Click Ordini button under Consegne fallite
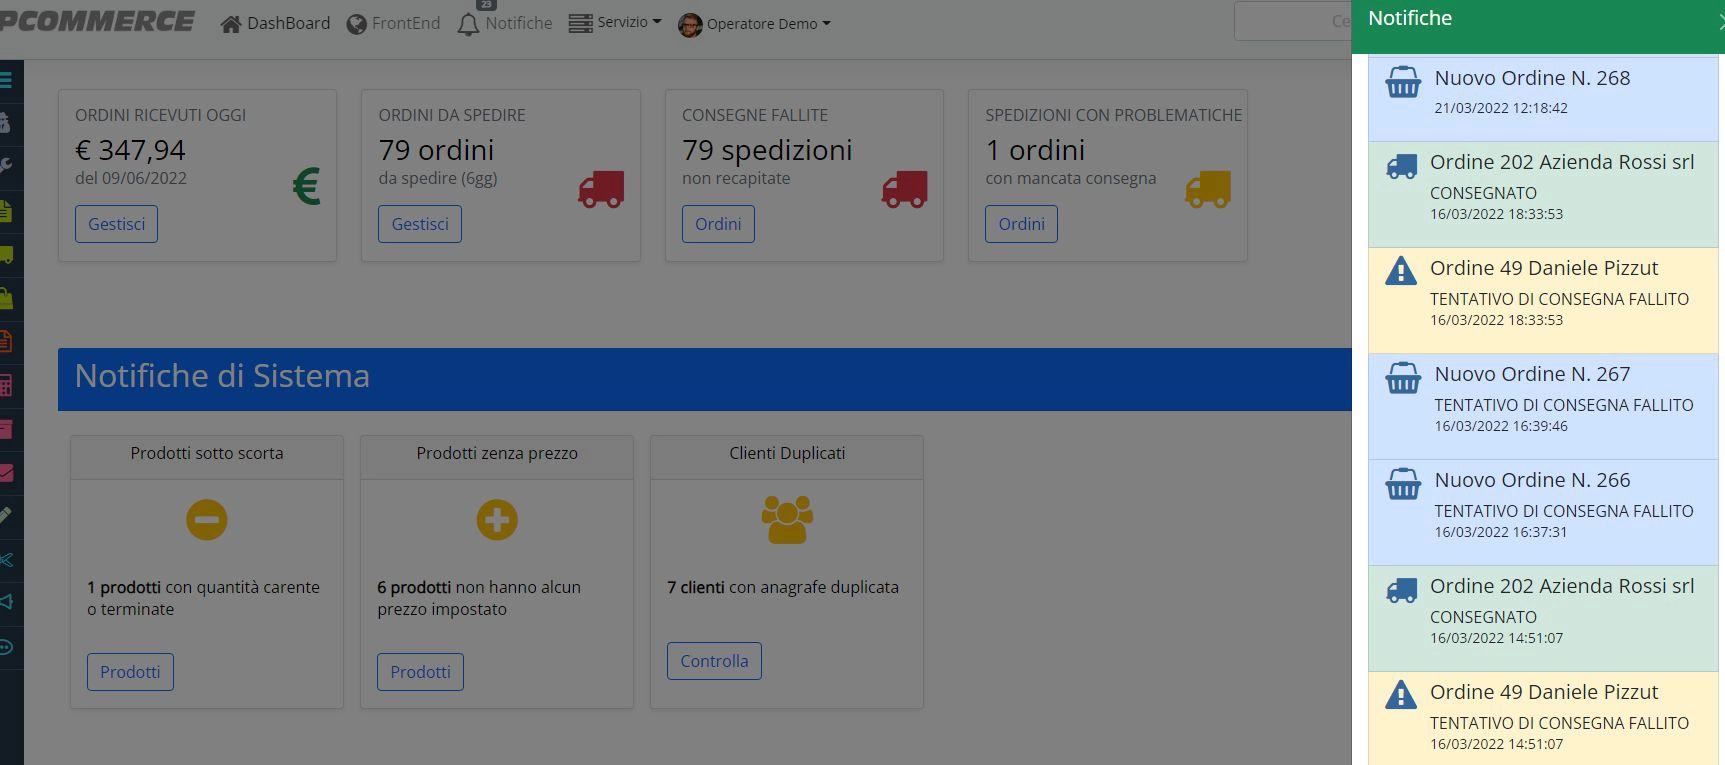The height and width of the screenshot is (765, 1725). point(718,224)
